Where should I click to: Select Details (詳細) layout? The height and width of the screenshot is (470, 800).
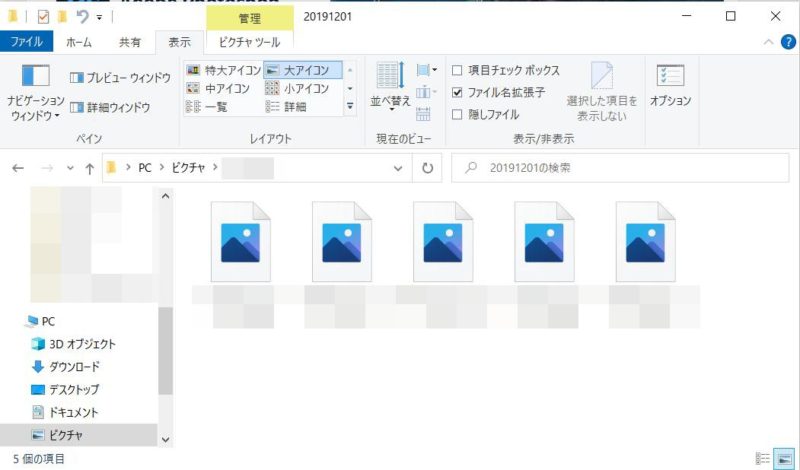pos(286,107)
